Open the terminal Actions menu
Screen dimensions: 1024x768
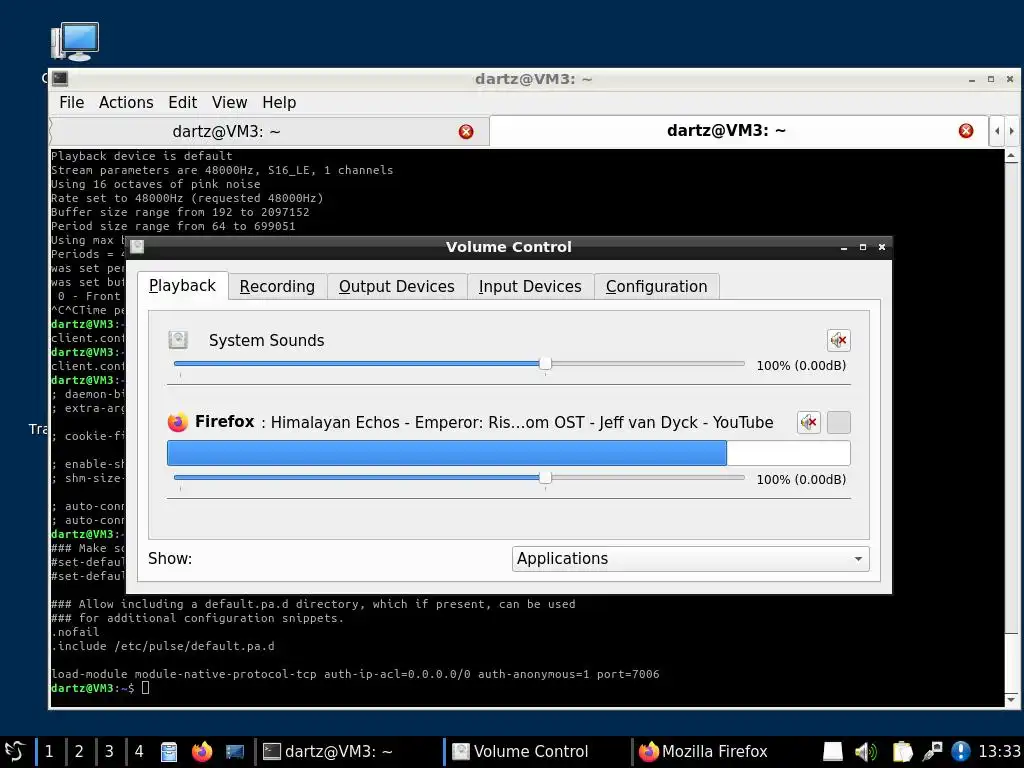126,103
